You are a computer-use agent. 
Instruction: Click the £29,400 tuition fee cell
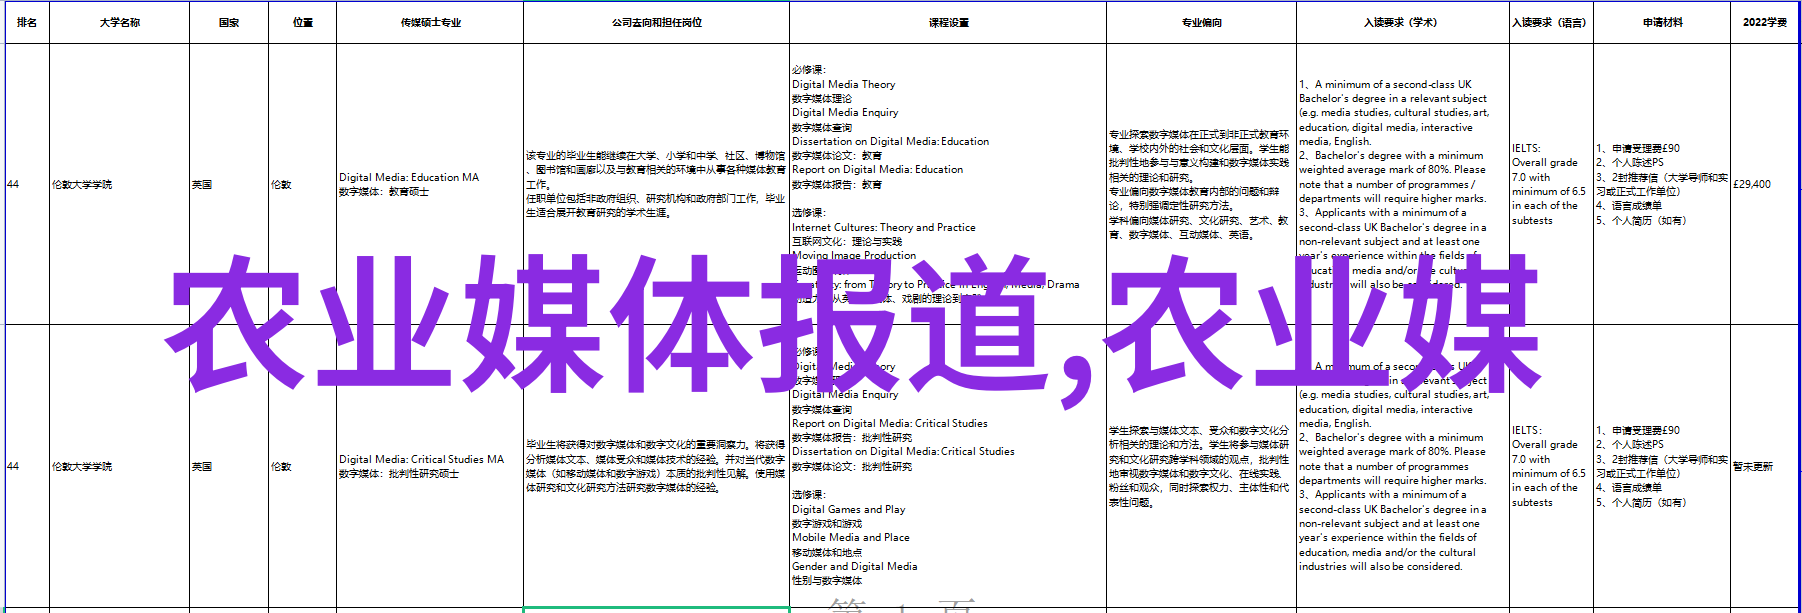tap(1752, 184)
